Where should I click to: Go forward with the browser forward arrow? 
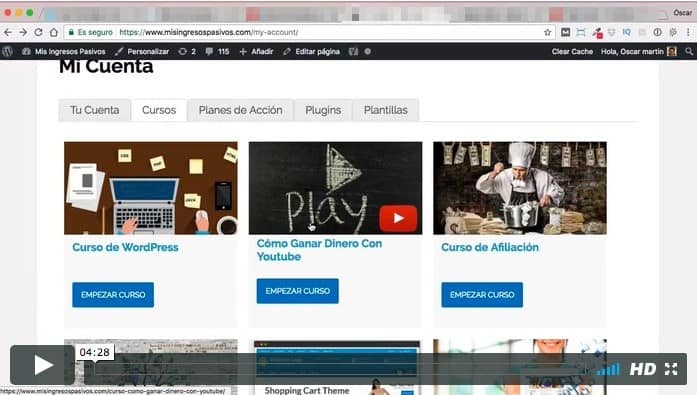[x=23, y=32]
